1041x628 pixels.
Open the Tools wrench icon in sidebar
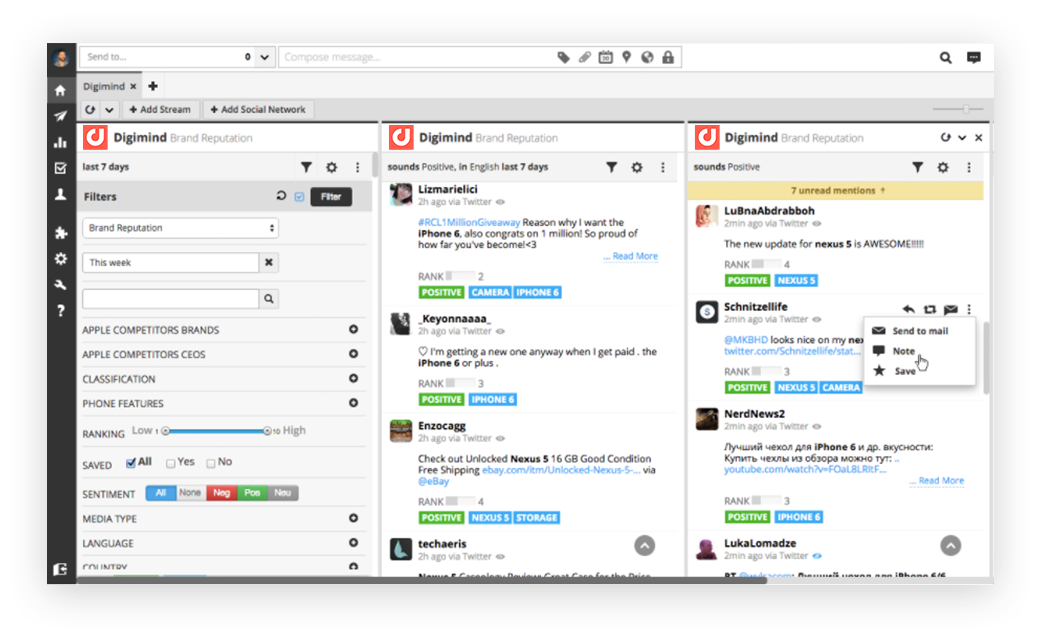(60, 284)
